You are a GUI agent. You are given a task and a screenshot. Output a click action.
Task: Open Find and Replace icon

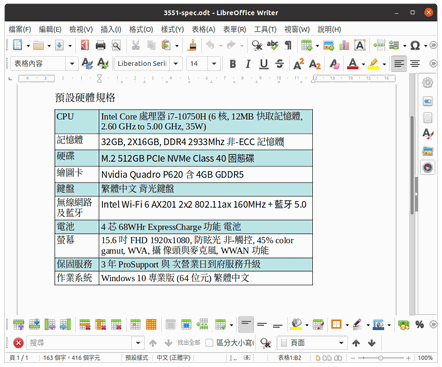[257, 45]
